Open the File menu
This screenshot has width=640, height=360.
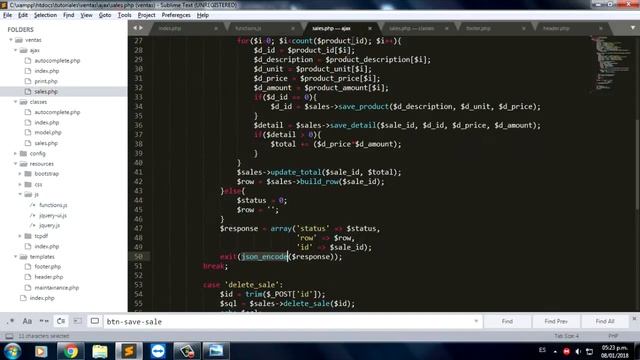pyautogui.click(x=7, y=15)
